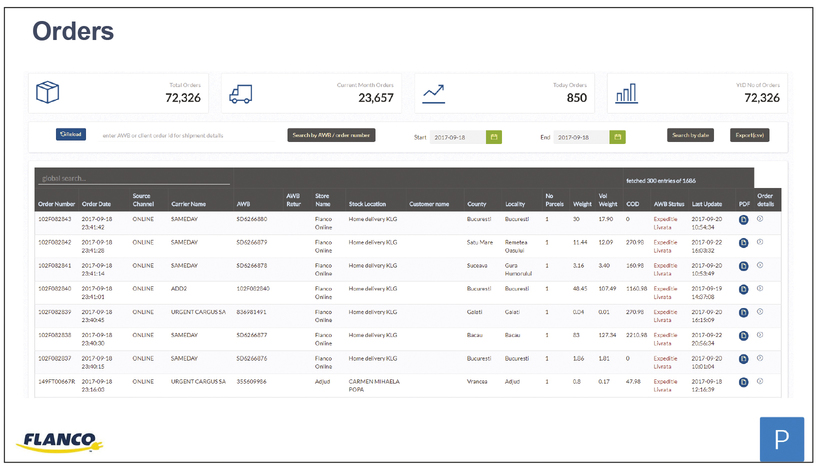
Task: Click inside the Start date field
Action: (x=458, y=136)
